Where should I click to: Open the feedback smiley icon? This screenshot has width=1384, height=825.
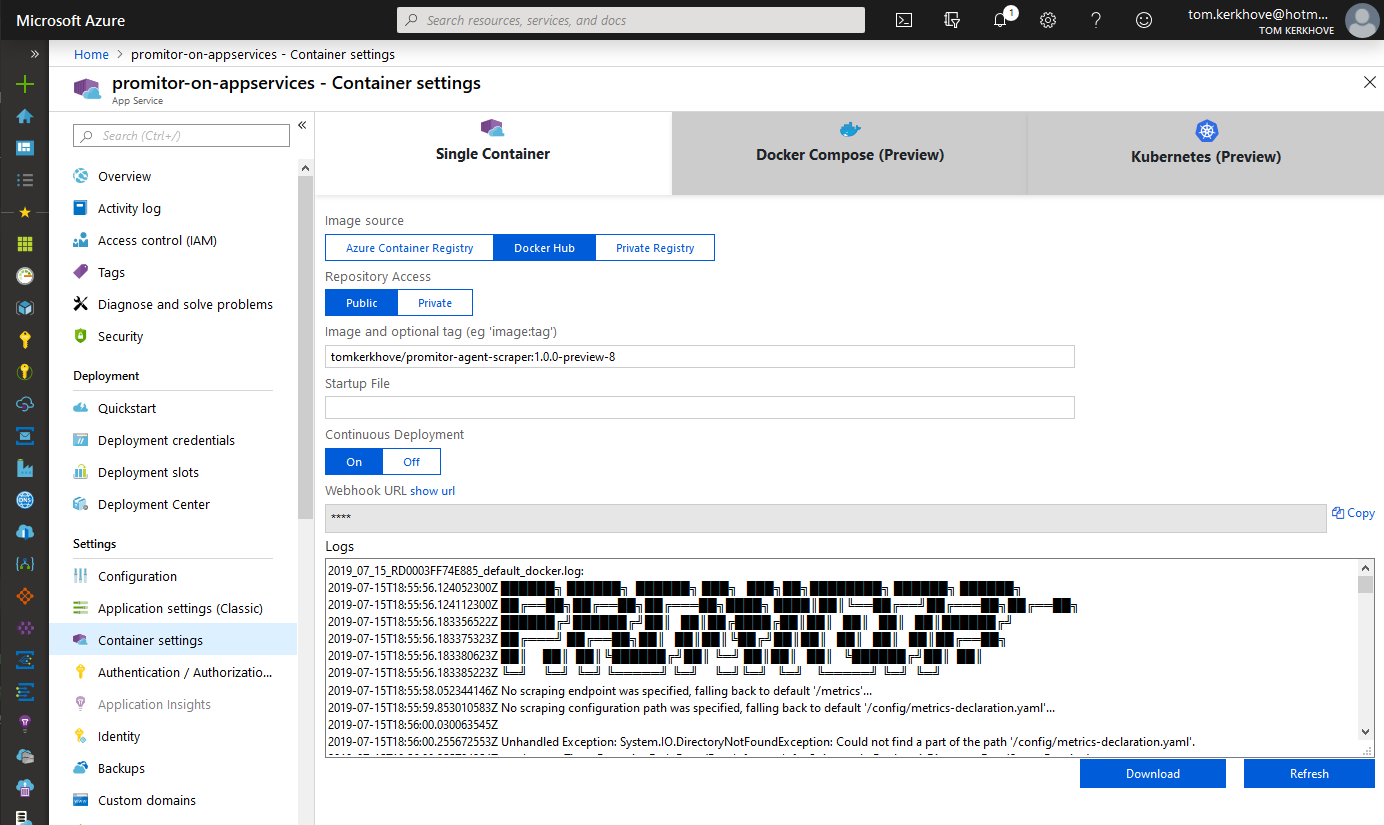(x=1144, y=20)
